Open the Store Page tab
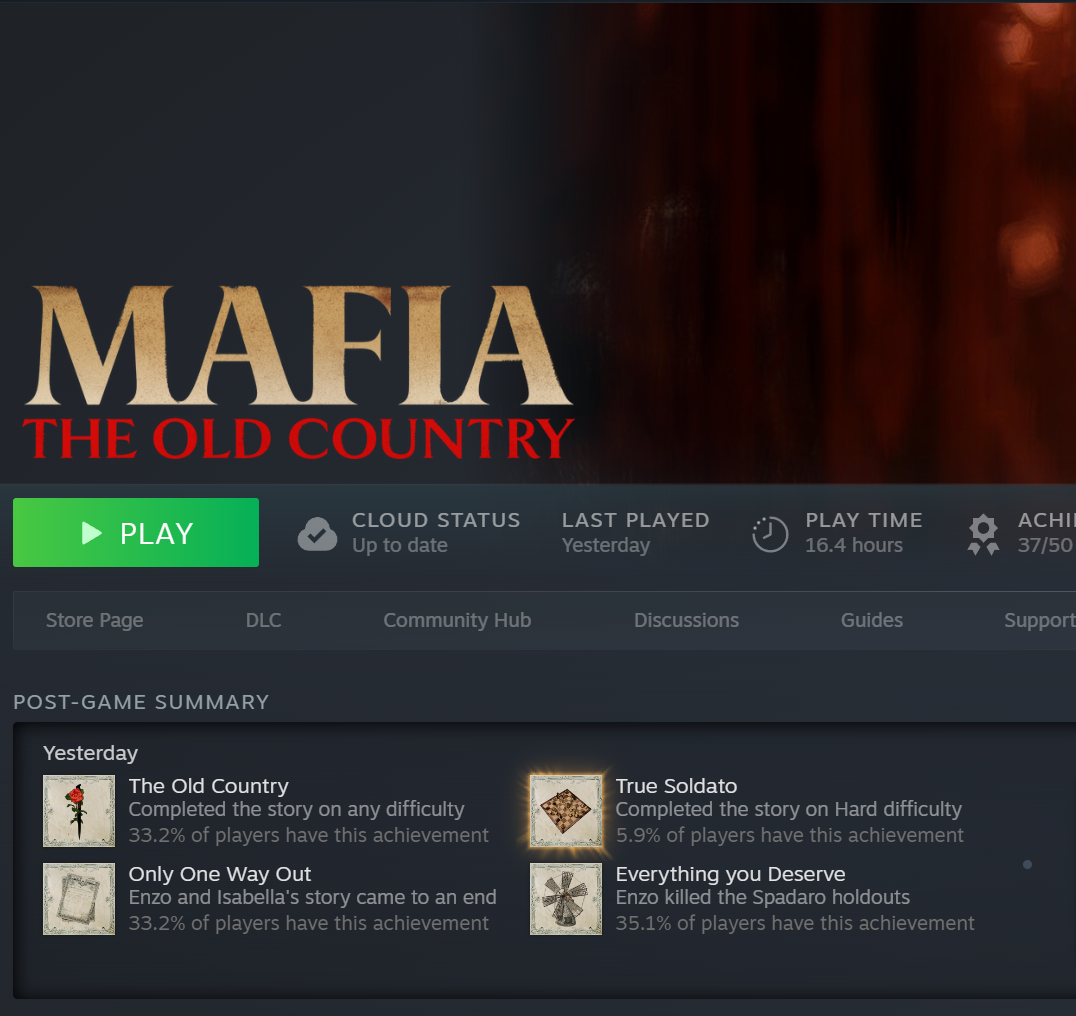This screenshot has height=1016, width=1076. [95, 620]
